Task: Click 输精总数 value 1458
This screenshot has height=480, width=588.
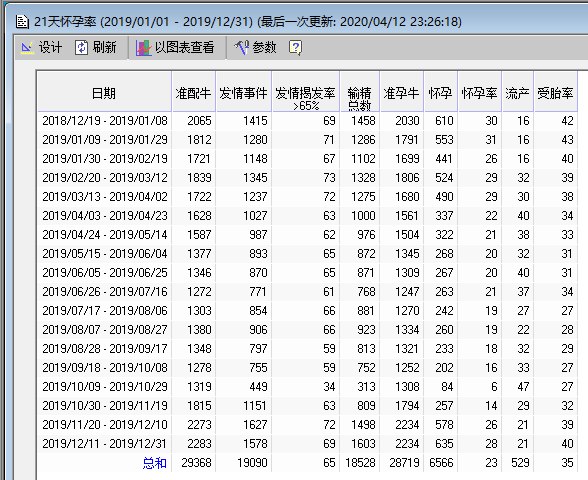Action: [363, 121]
